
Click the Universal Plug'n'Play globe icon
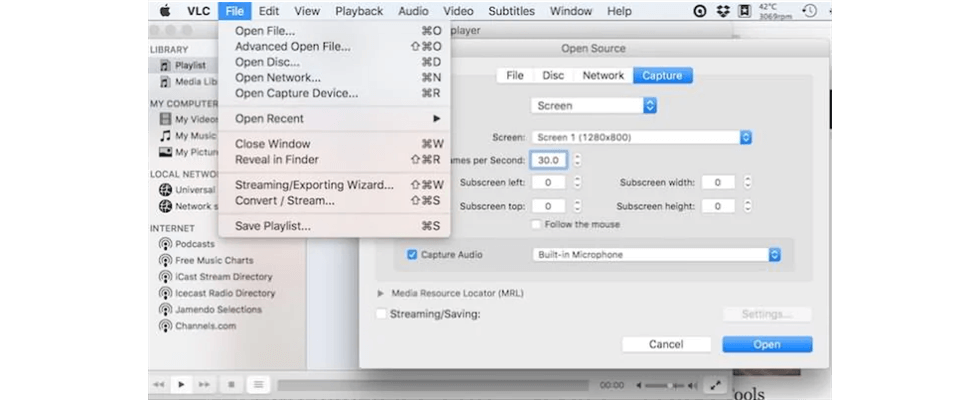(165, 189)
